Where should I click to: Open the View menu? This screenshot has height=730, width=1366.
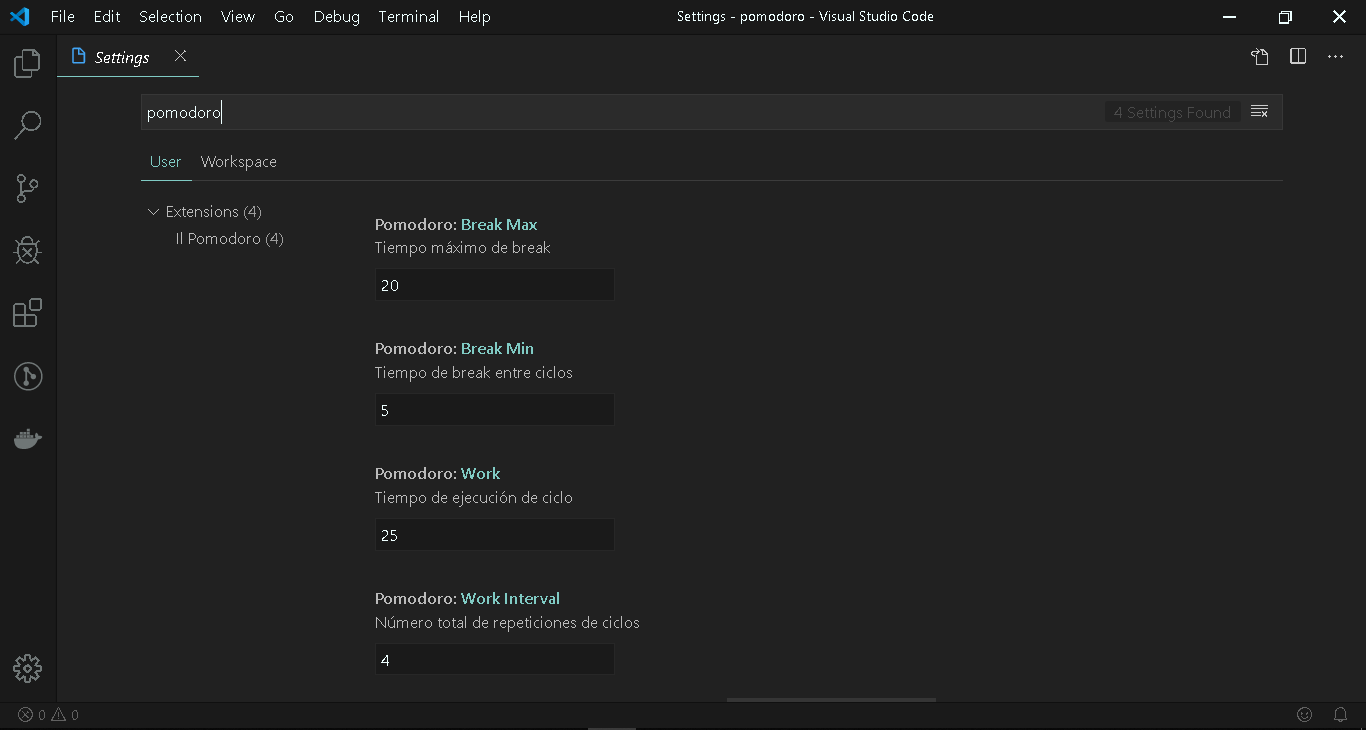238,16
